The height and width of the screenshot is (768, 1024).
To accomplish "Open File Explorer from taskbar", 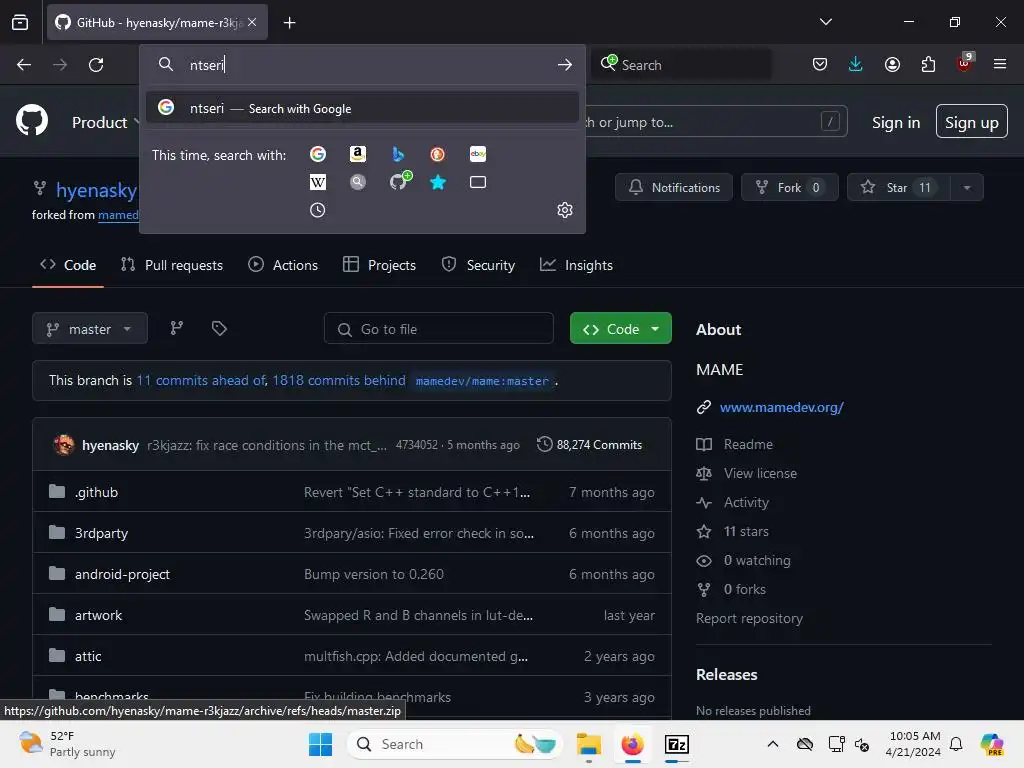I will coord(588,744).
